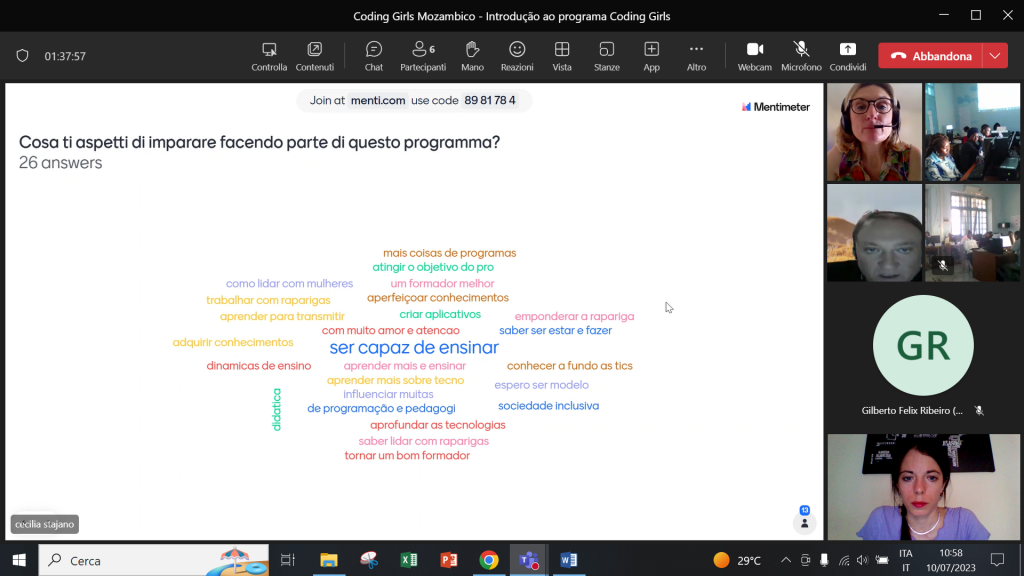Select the man's close-up video tile

pos(874,232)
